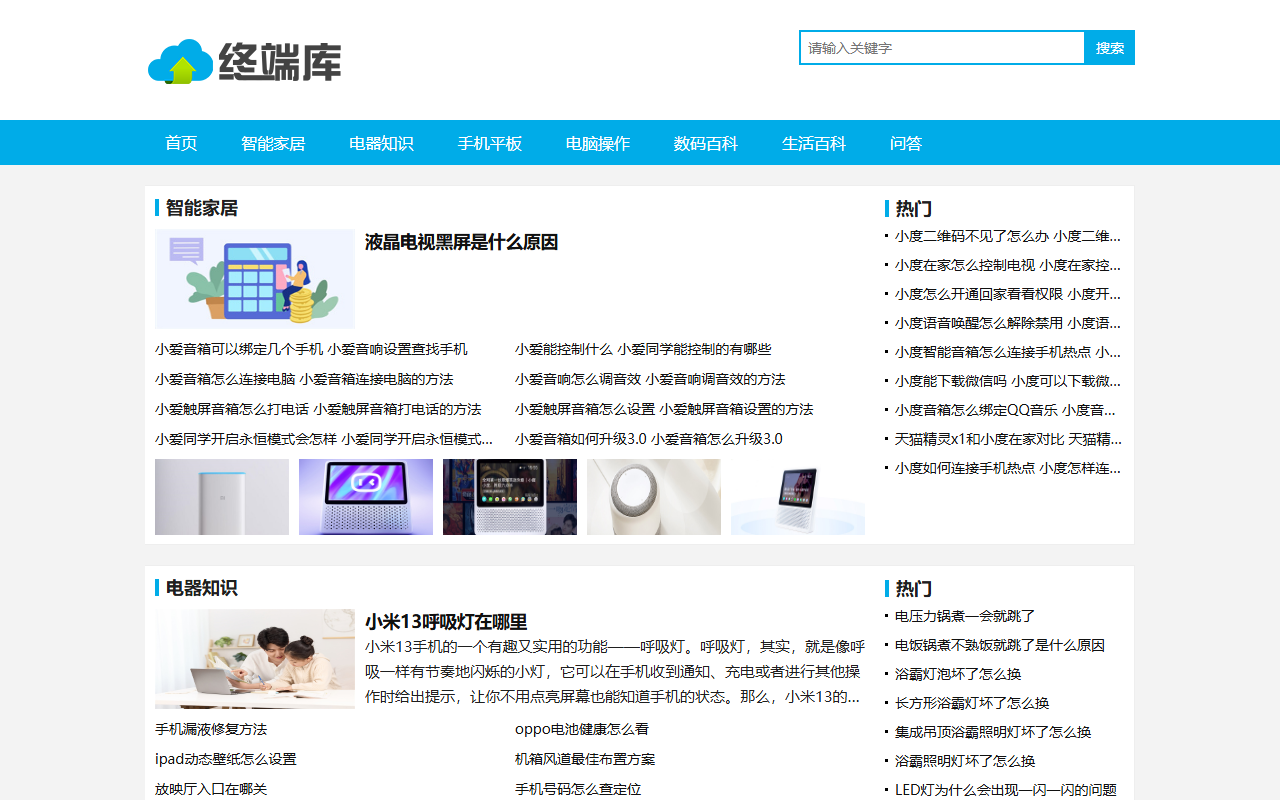
Task: Open hot link 浴霸灯泡坏了怎么换
Action: (x=958, y=674)
